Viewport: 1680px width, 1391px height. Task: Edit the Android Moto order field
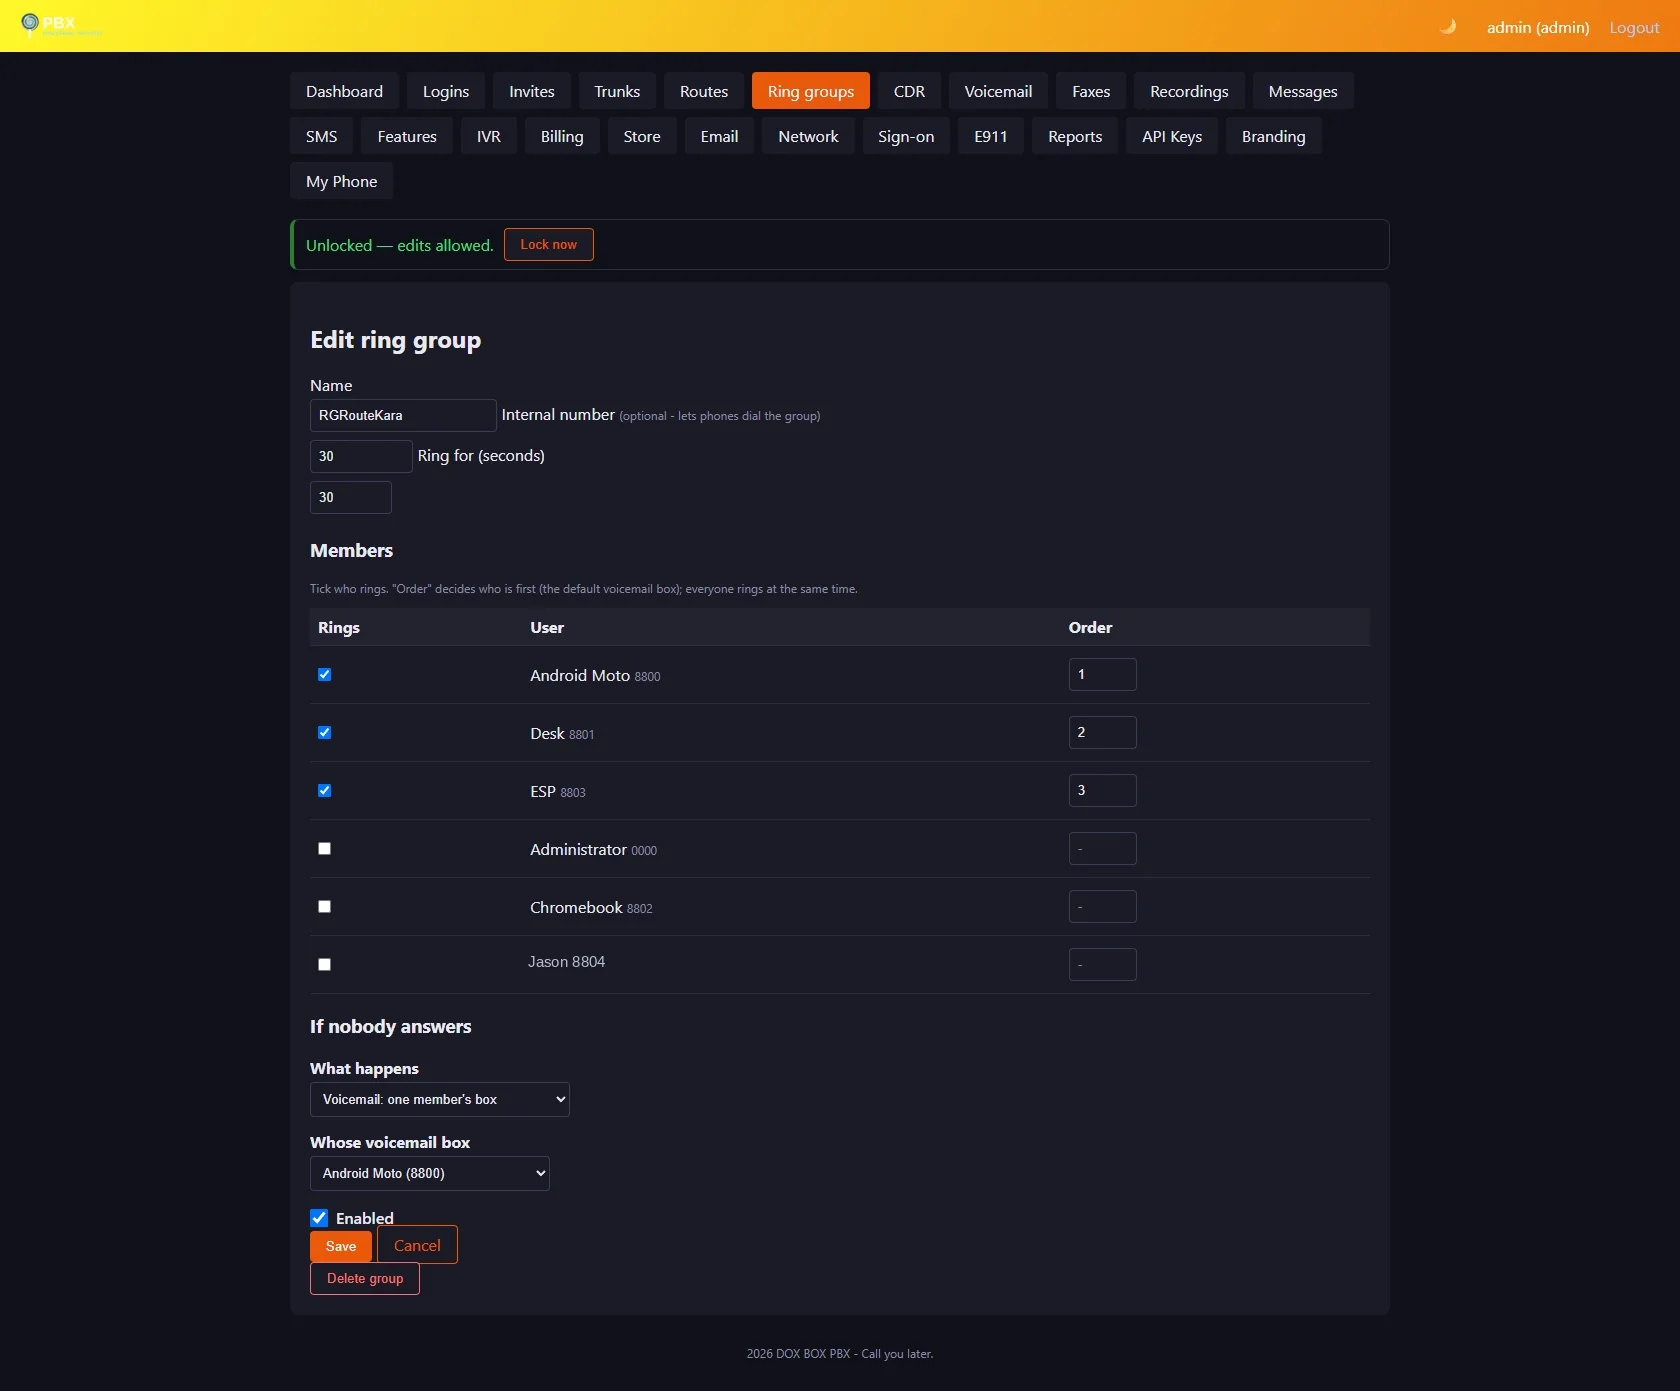coord(1103,675)
